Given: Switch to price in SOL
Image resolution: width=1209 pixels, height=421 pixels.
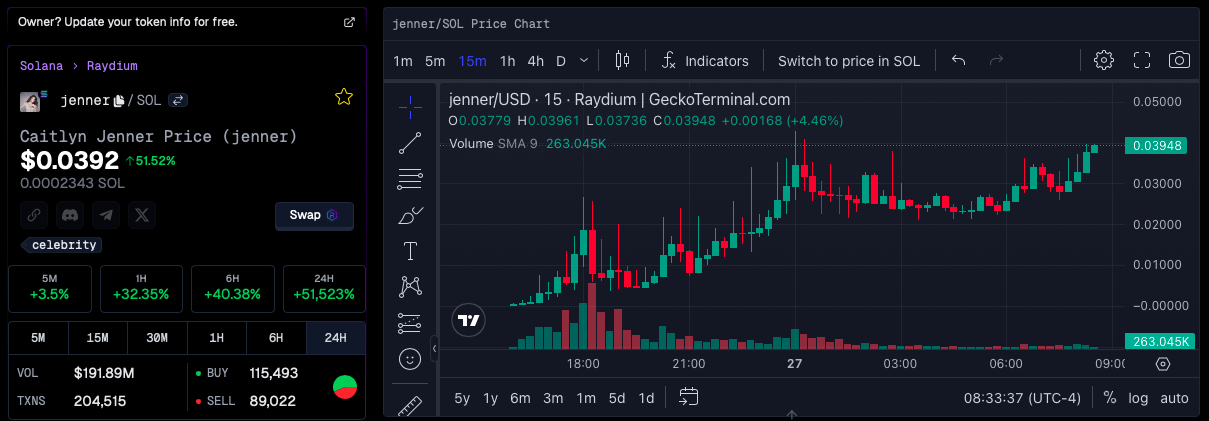Looking at the screenshot, I should (849, 61).
